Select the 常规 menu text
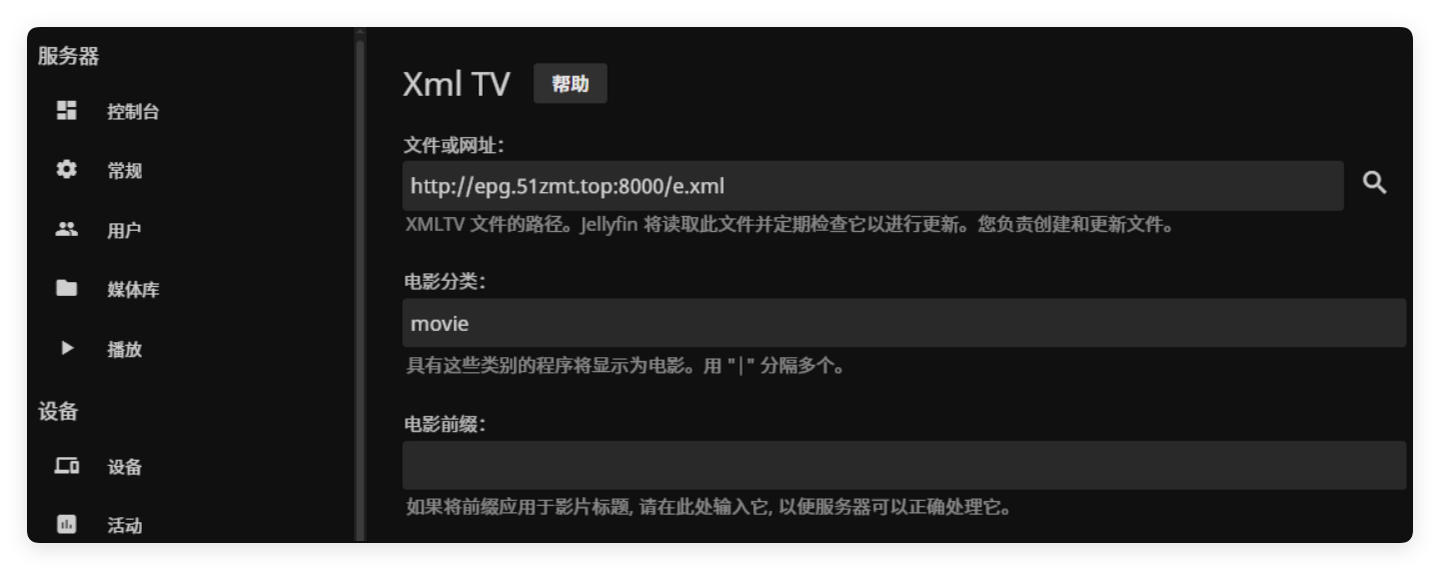The height and width of the screenshot is (570, 1440). pos(125,171)
